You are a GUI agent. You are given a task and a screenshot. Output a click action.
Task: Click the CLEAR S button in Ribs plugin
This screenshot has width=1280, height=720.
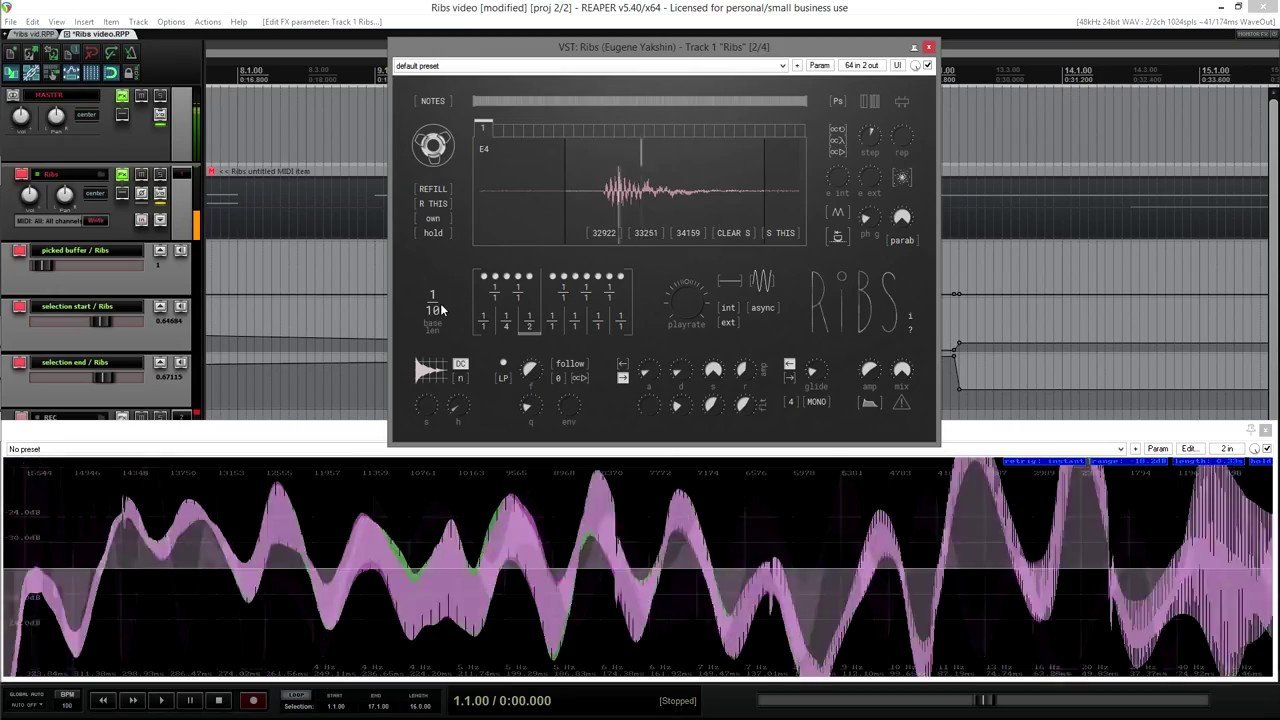(x=732, y=232)
